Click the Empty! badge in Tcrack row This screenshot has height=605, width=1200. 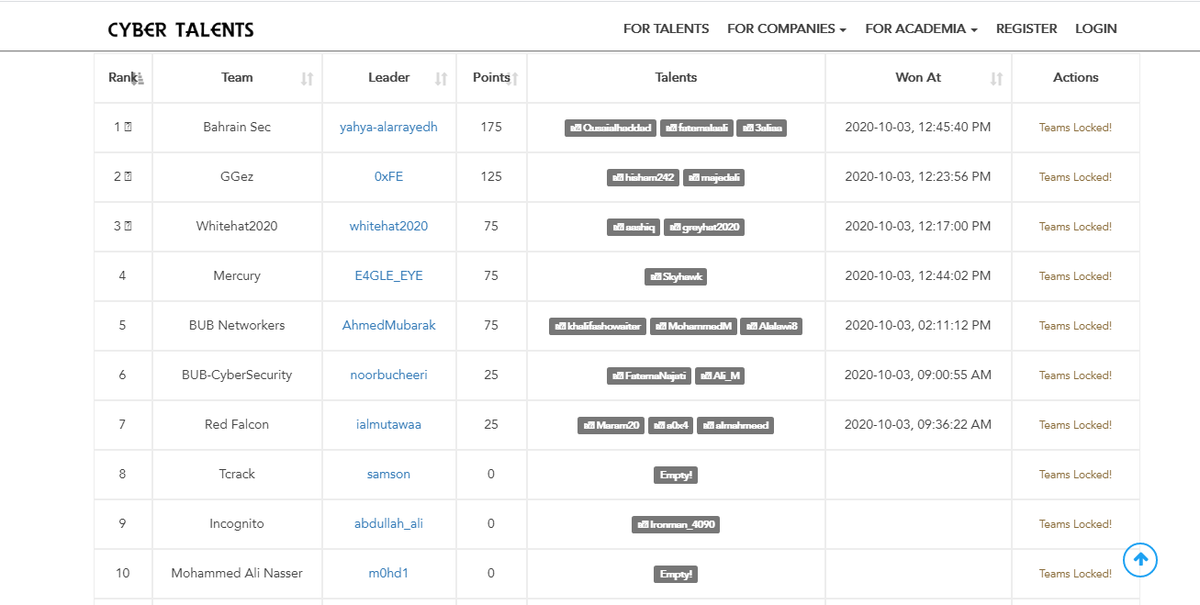pos(676,475)
